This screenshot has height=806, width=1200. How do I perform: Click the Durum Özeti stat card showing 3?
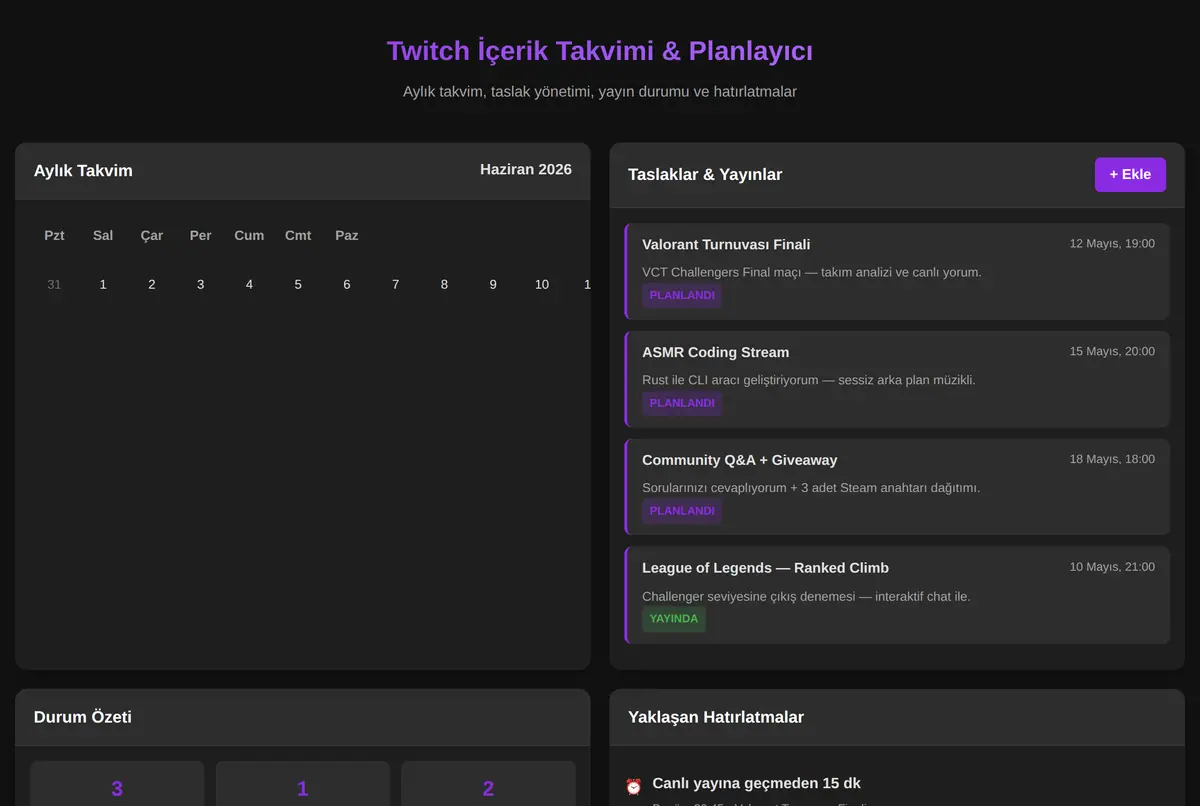(x=117, y=784)
